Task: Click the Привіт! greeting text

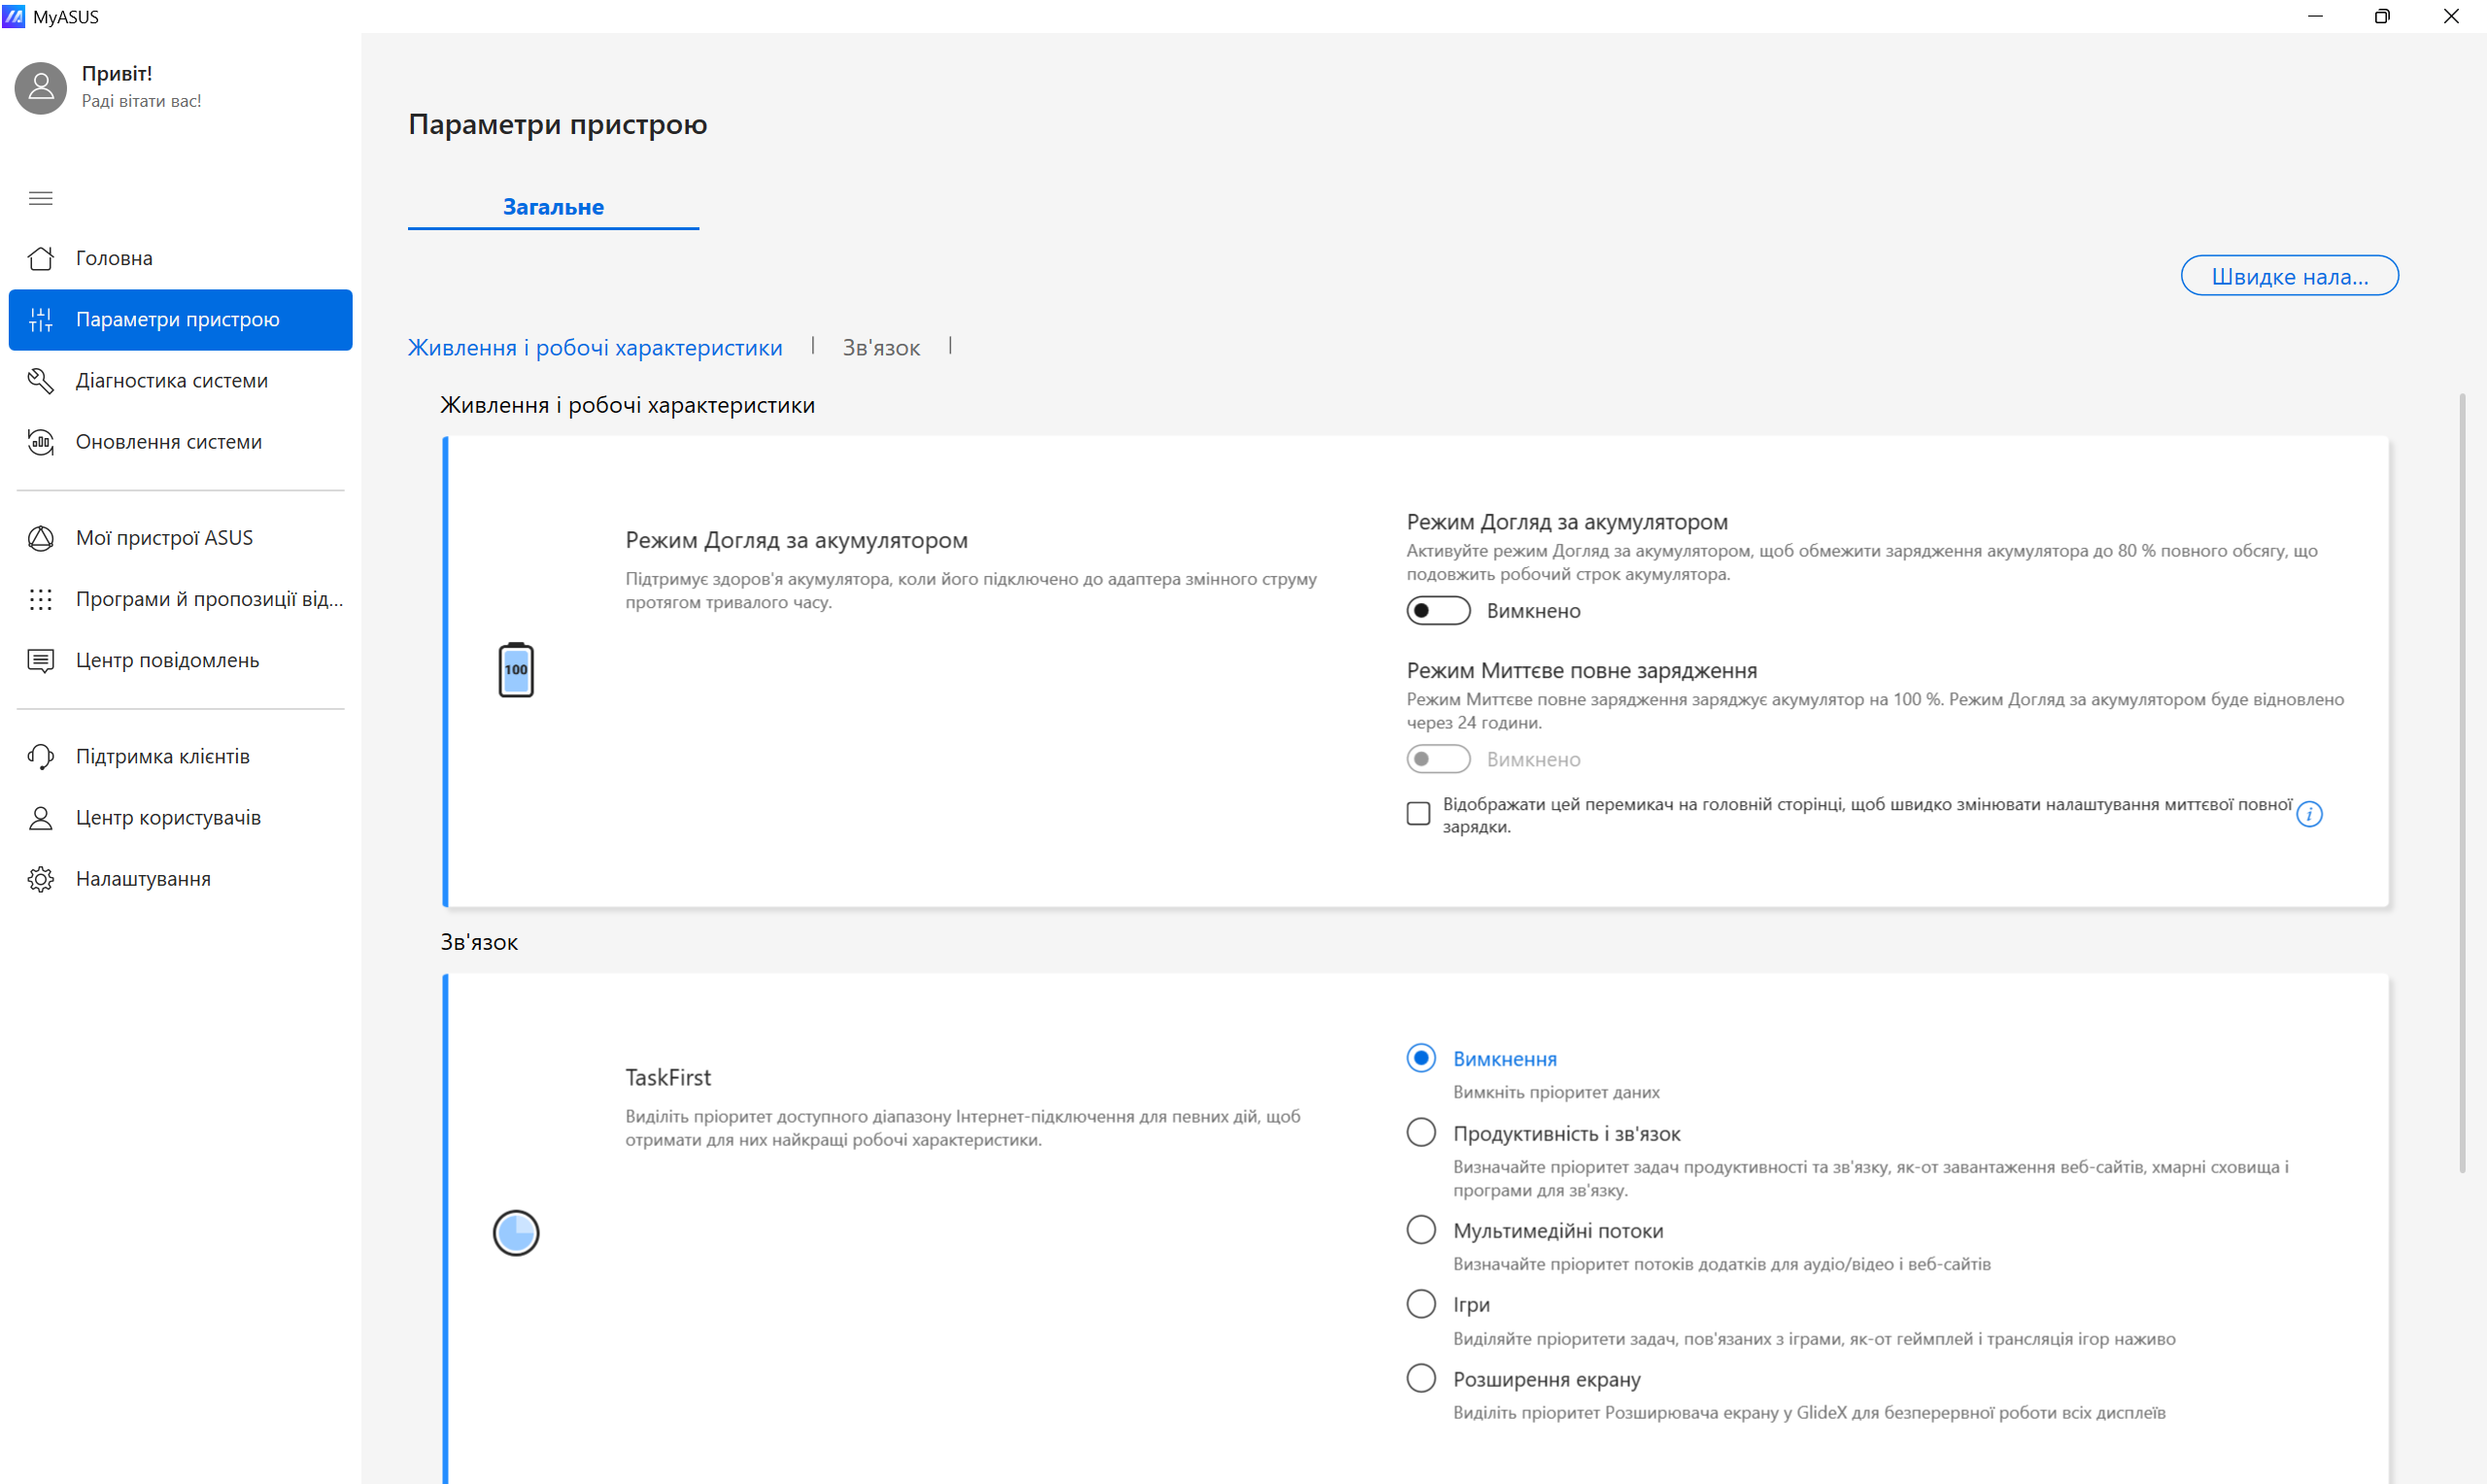Action: [117, 73]
